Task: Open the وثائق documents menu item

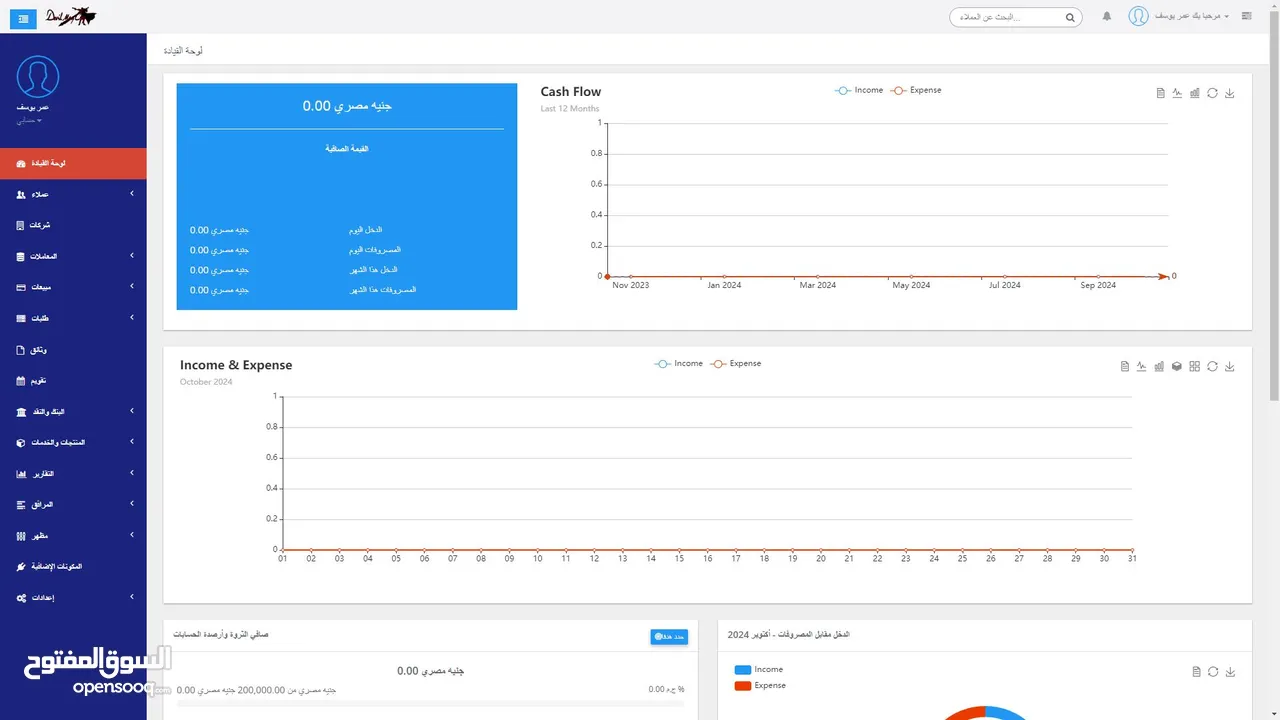Action: point(73,349)
